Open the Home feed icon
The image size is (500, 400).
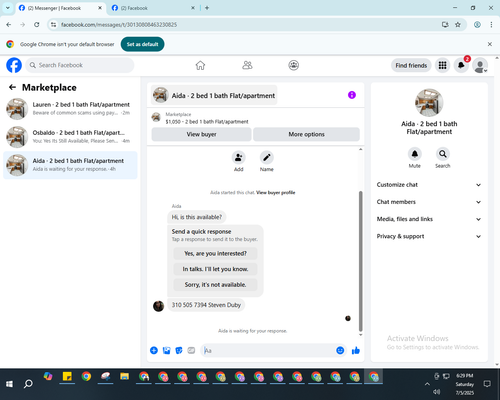point(200,65)
